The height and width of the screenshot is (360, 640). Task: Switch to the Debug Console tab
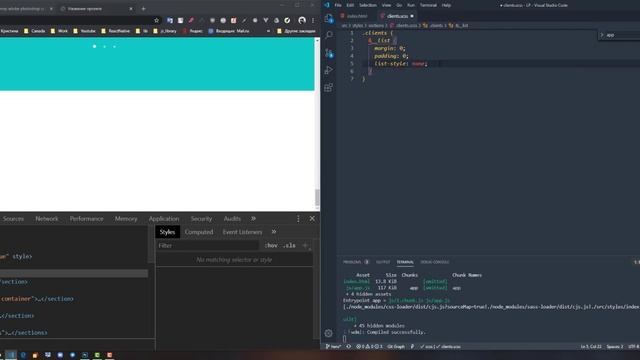point(435,262)
